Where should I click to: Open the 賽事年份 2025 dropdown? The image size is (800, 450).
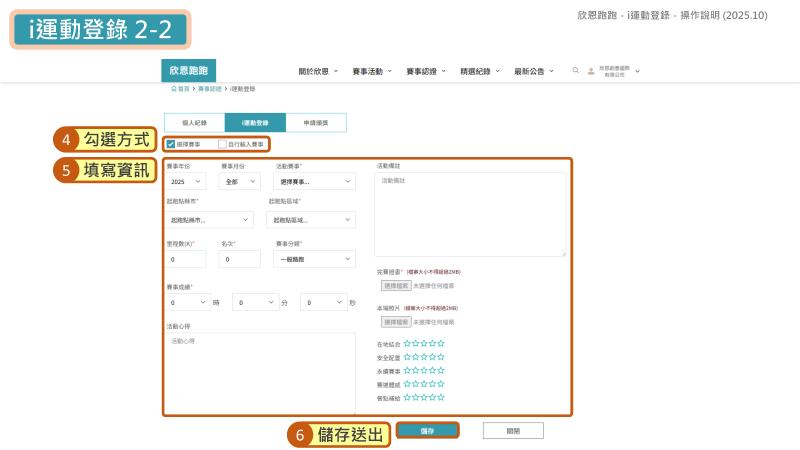[186, 182]
